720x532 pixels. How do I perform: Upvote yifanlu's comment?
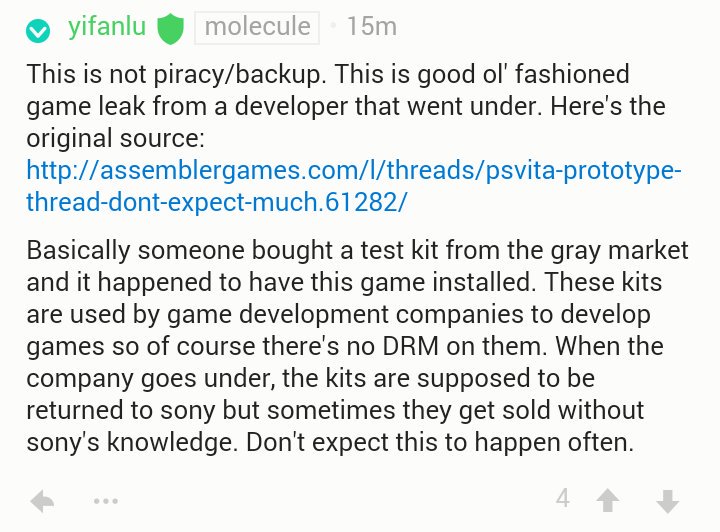click(607, 500)
